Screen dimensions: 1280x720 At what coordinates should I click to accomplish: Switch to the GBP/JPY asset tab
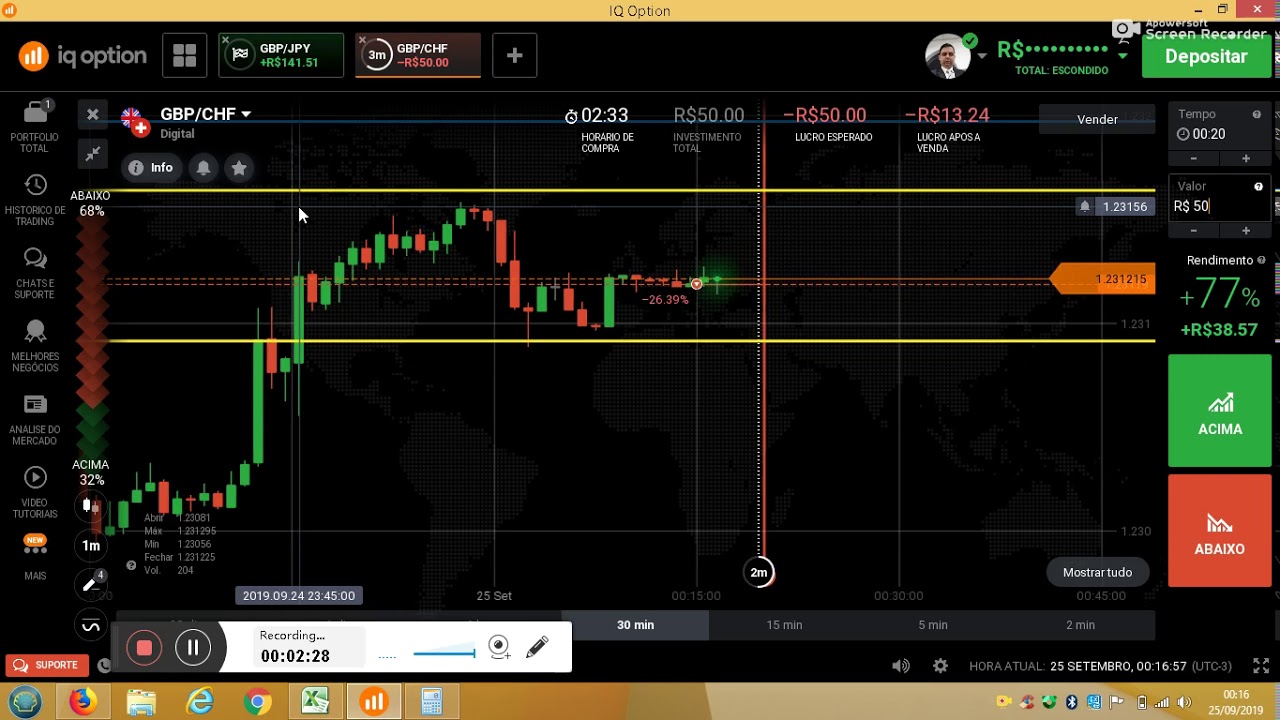click(281, 56)
